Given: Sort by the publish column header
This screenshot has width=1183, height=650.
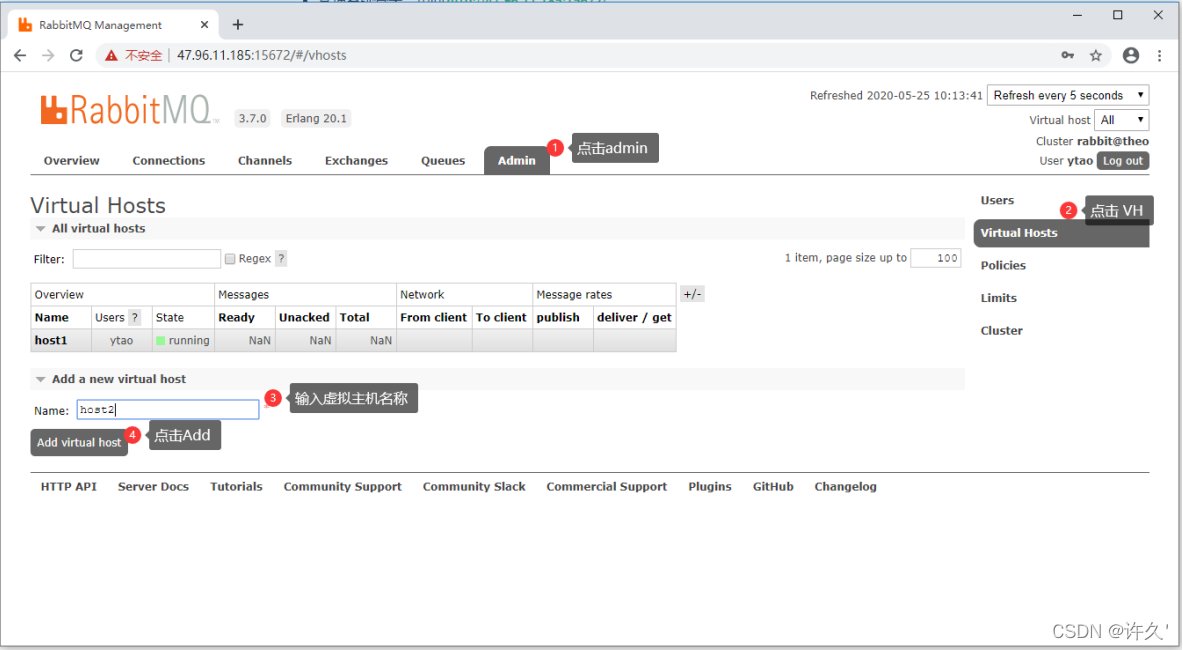Looking at the screenshot, I should pos(558,317).
